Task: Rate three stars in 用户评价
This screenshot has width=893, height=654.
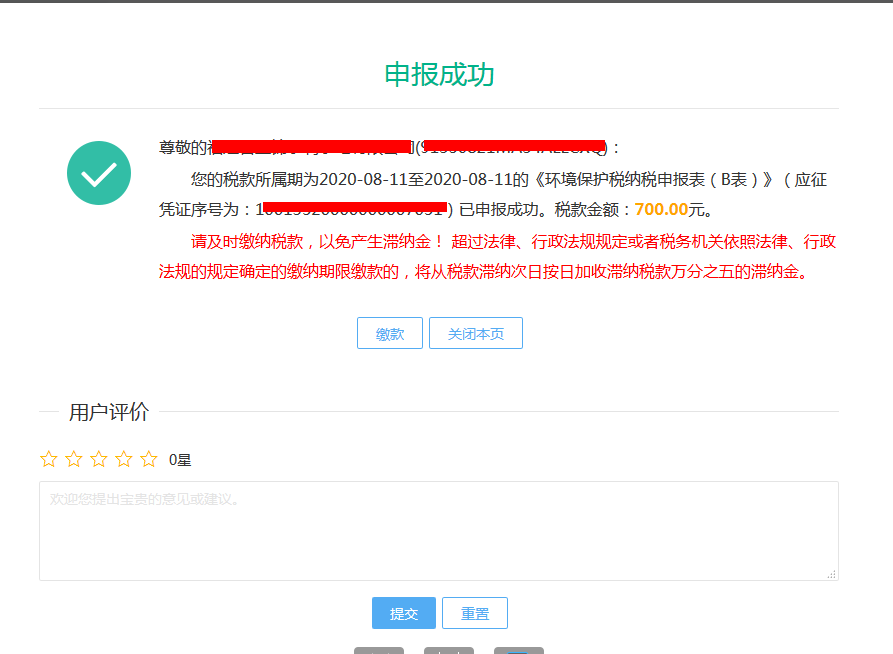Action: pyautogui.click(x=99, y=459)
